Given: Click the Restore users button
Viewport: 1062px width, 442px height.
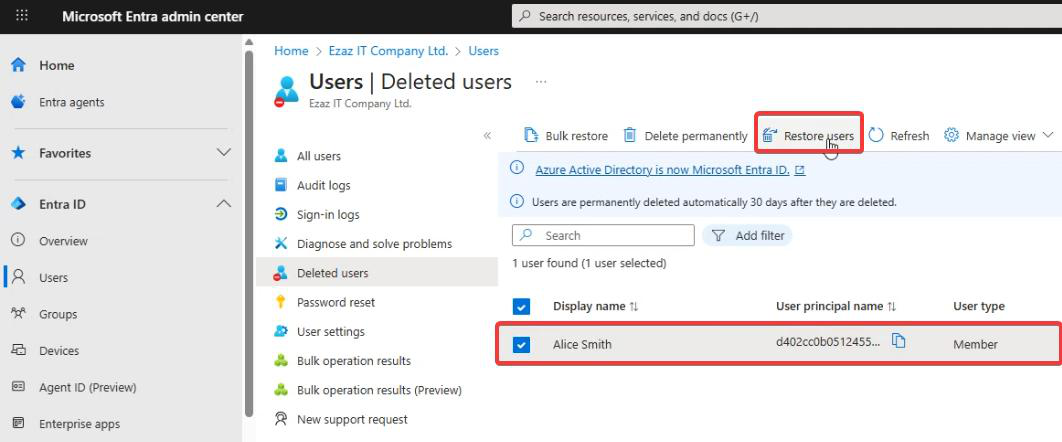Looking at the screenshot, I should tap(808, 136).
